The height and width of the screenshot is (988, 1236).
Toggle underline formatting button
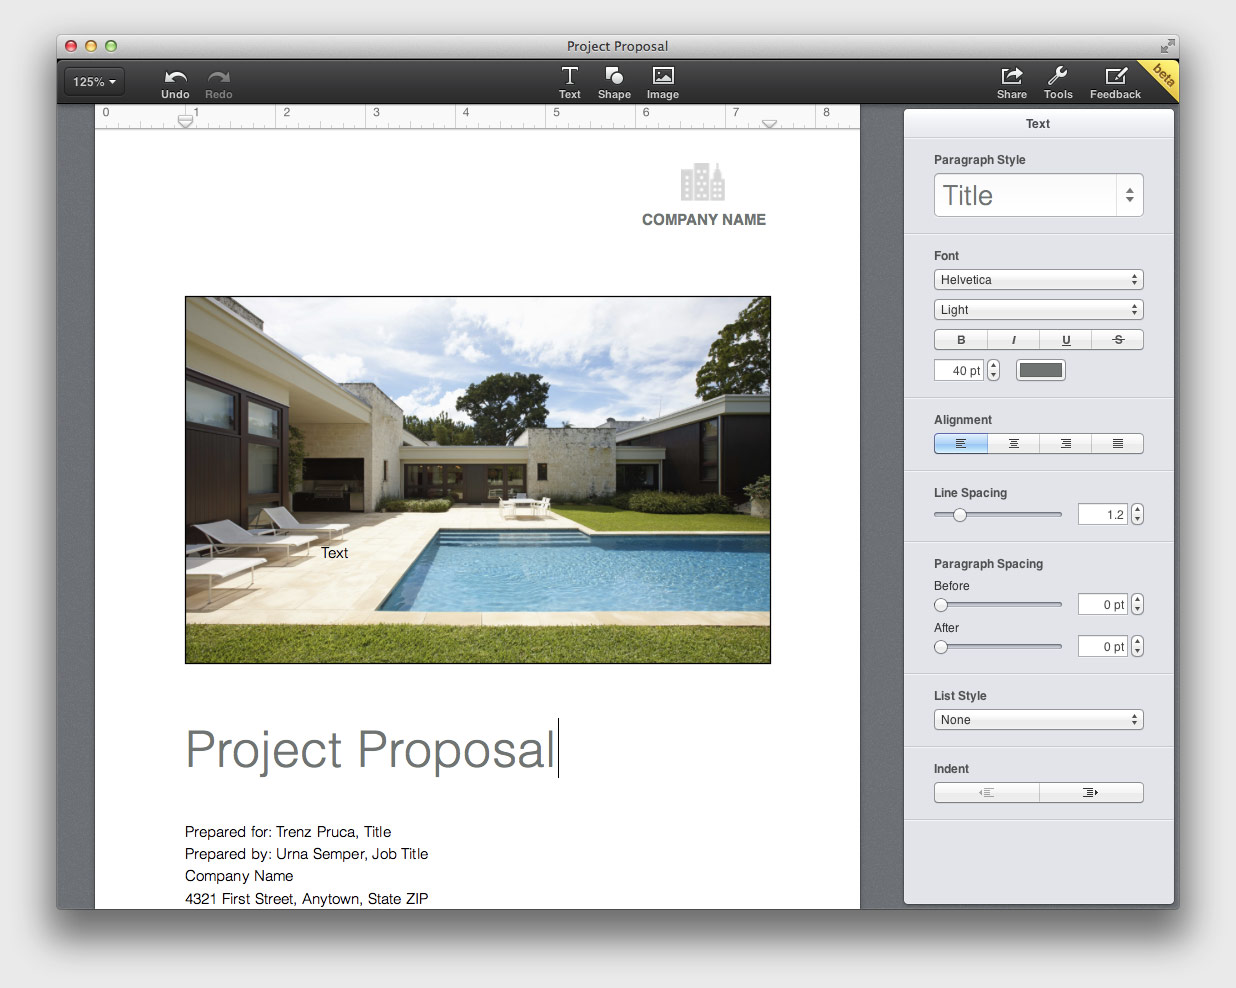click(x=1066, y=340)
